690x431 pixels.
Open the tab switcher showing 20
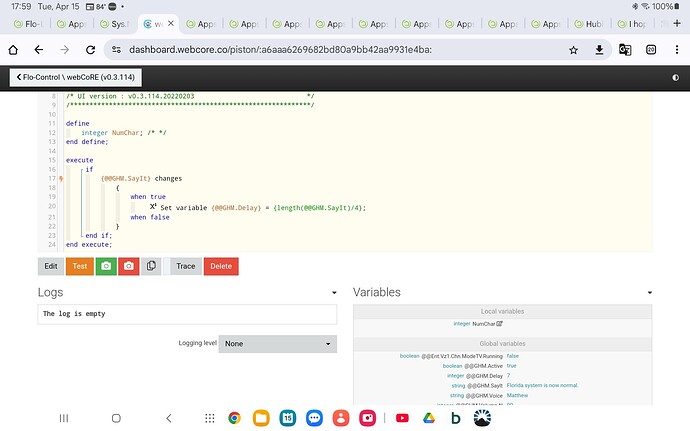coord(651,50)
